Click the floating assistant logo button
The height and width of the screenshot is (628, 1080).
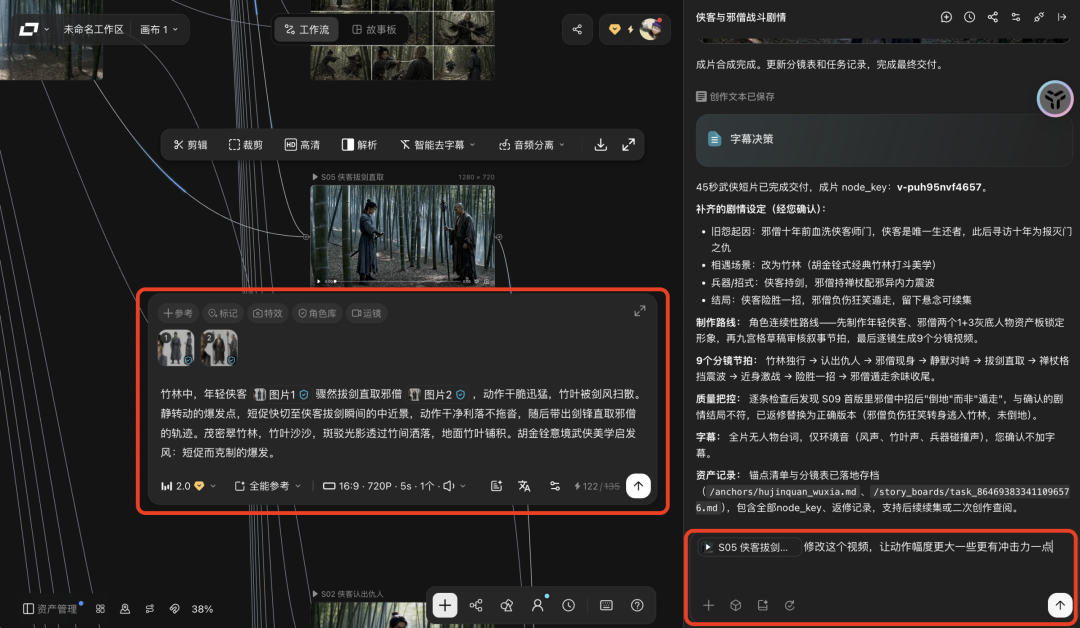tap(1055, 99)
